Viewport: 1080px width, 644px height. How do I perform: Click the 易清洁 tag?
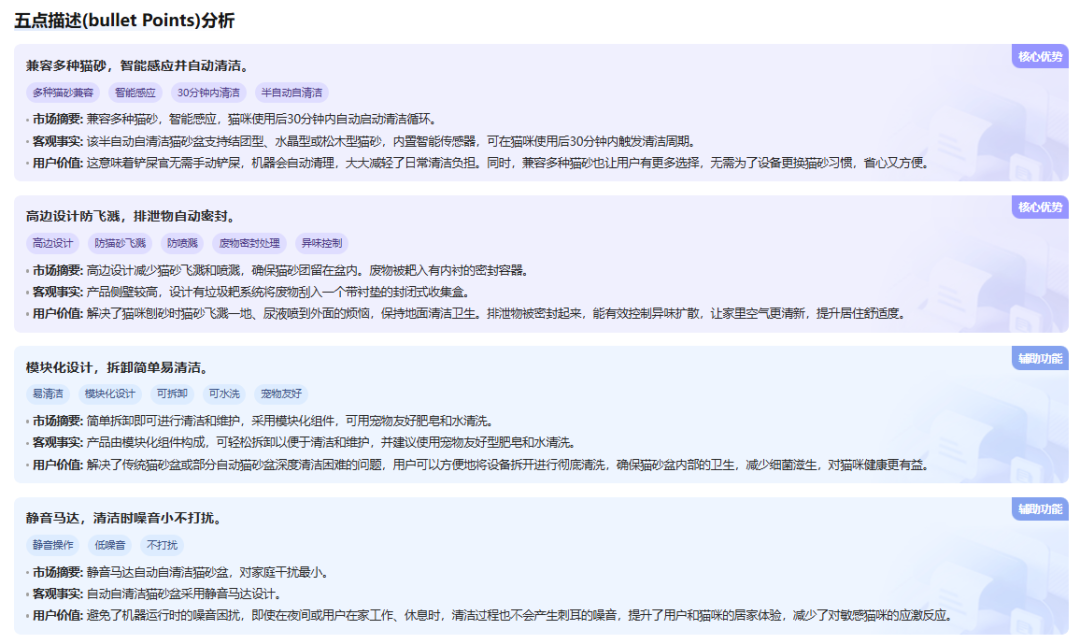(x=48, y=394)
